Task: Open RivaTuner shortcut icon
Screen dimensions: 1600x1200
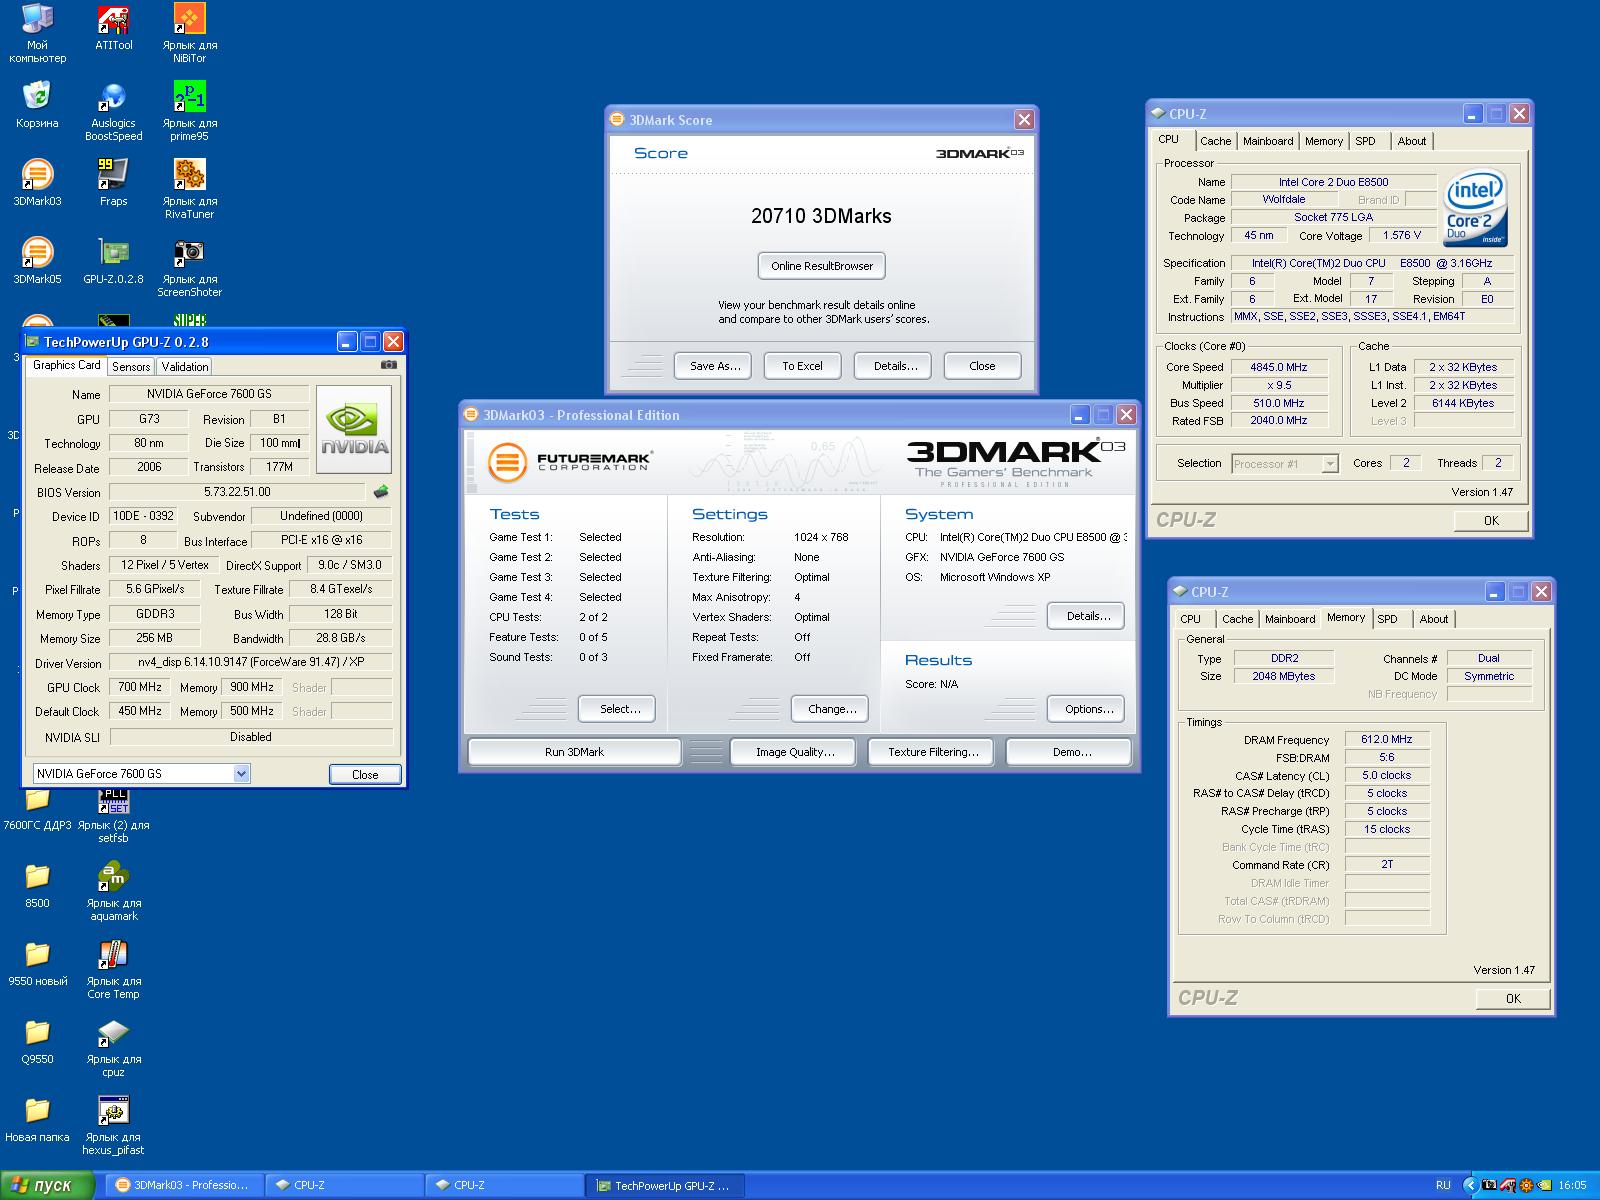Action: coord(189,189)
